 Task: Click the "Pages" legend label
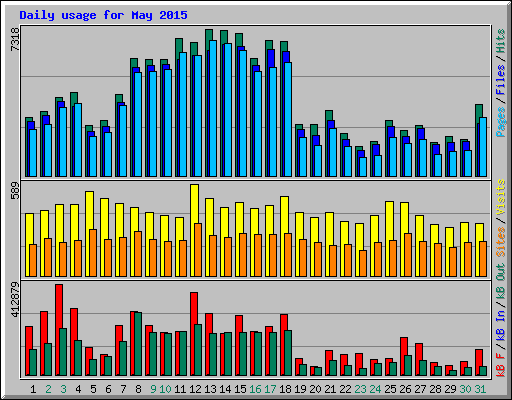(x=501, y=122)
